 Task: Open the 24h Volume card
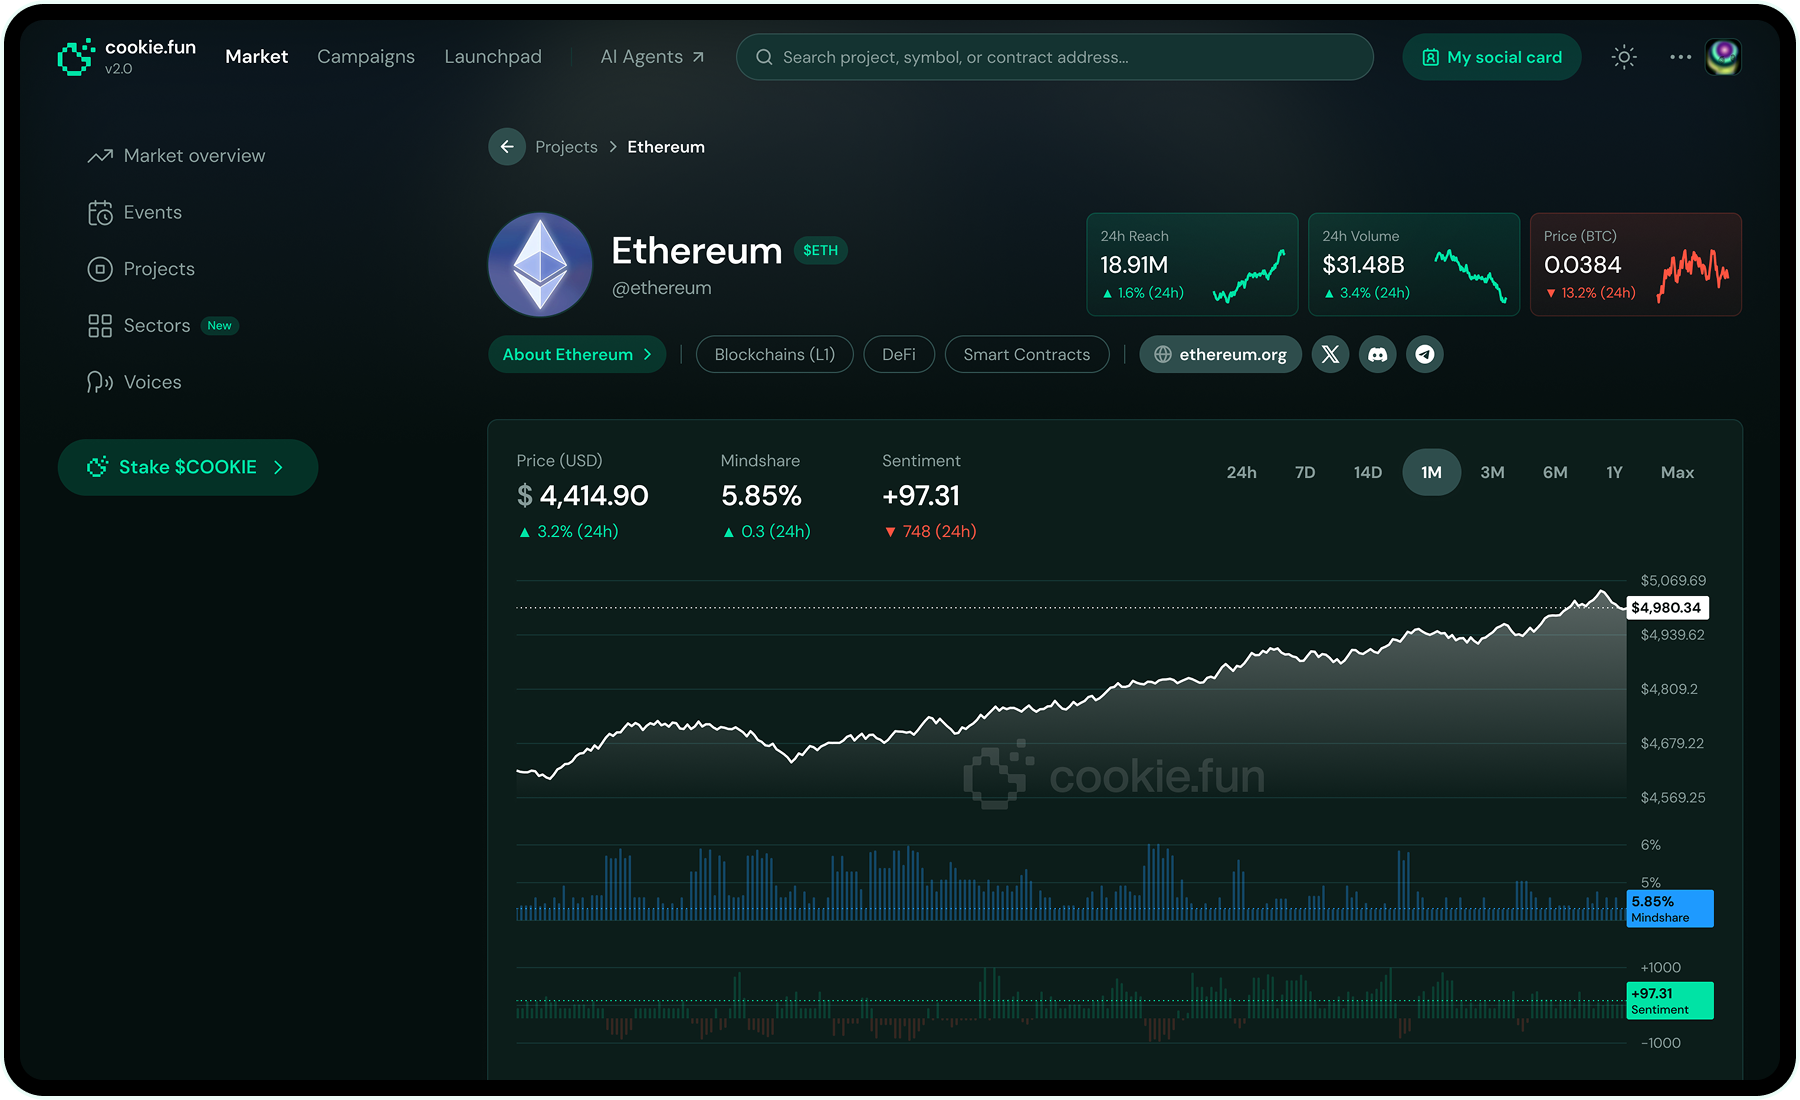click(1414, 264)
